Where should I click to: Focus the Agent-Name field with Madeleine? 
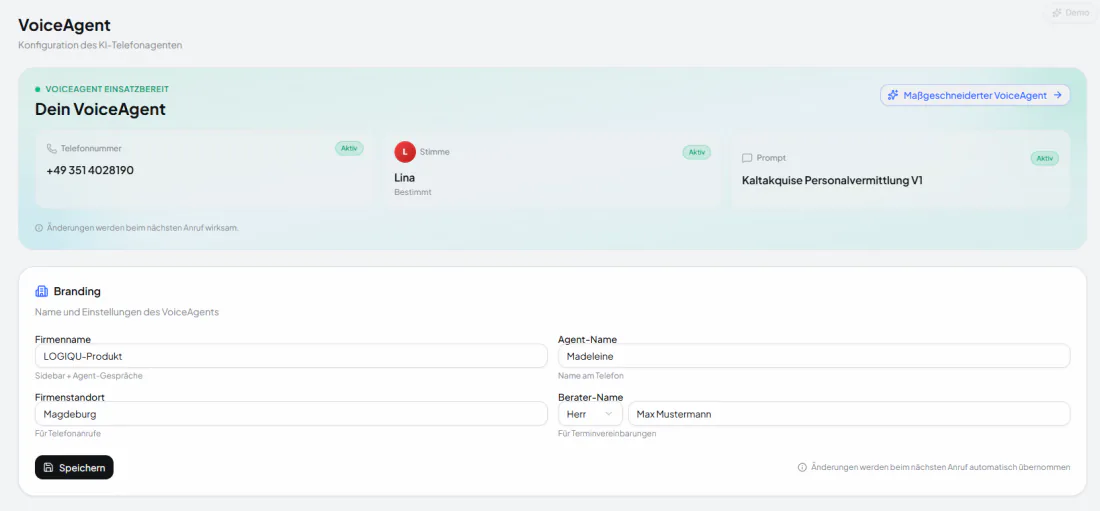click(x=814, y=356)
